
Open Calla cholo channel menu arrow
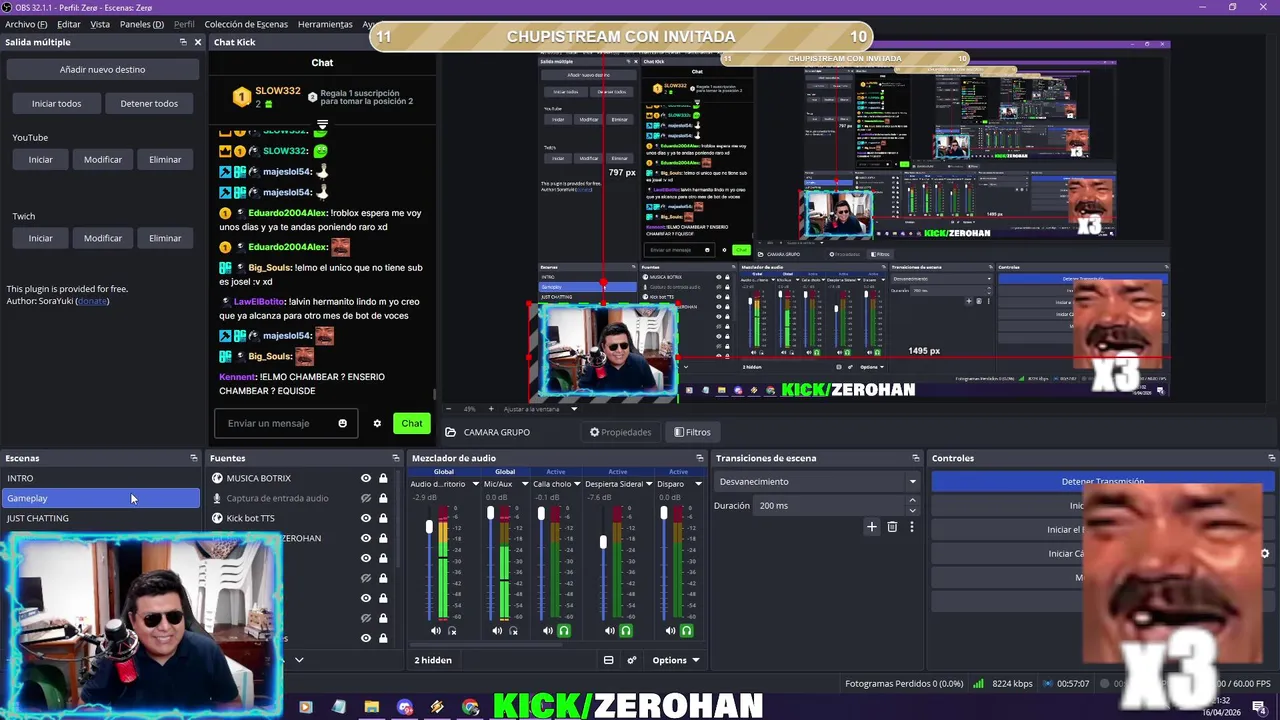point(578,484)
